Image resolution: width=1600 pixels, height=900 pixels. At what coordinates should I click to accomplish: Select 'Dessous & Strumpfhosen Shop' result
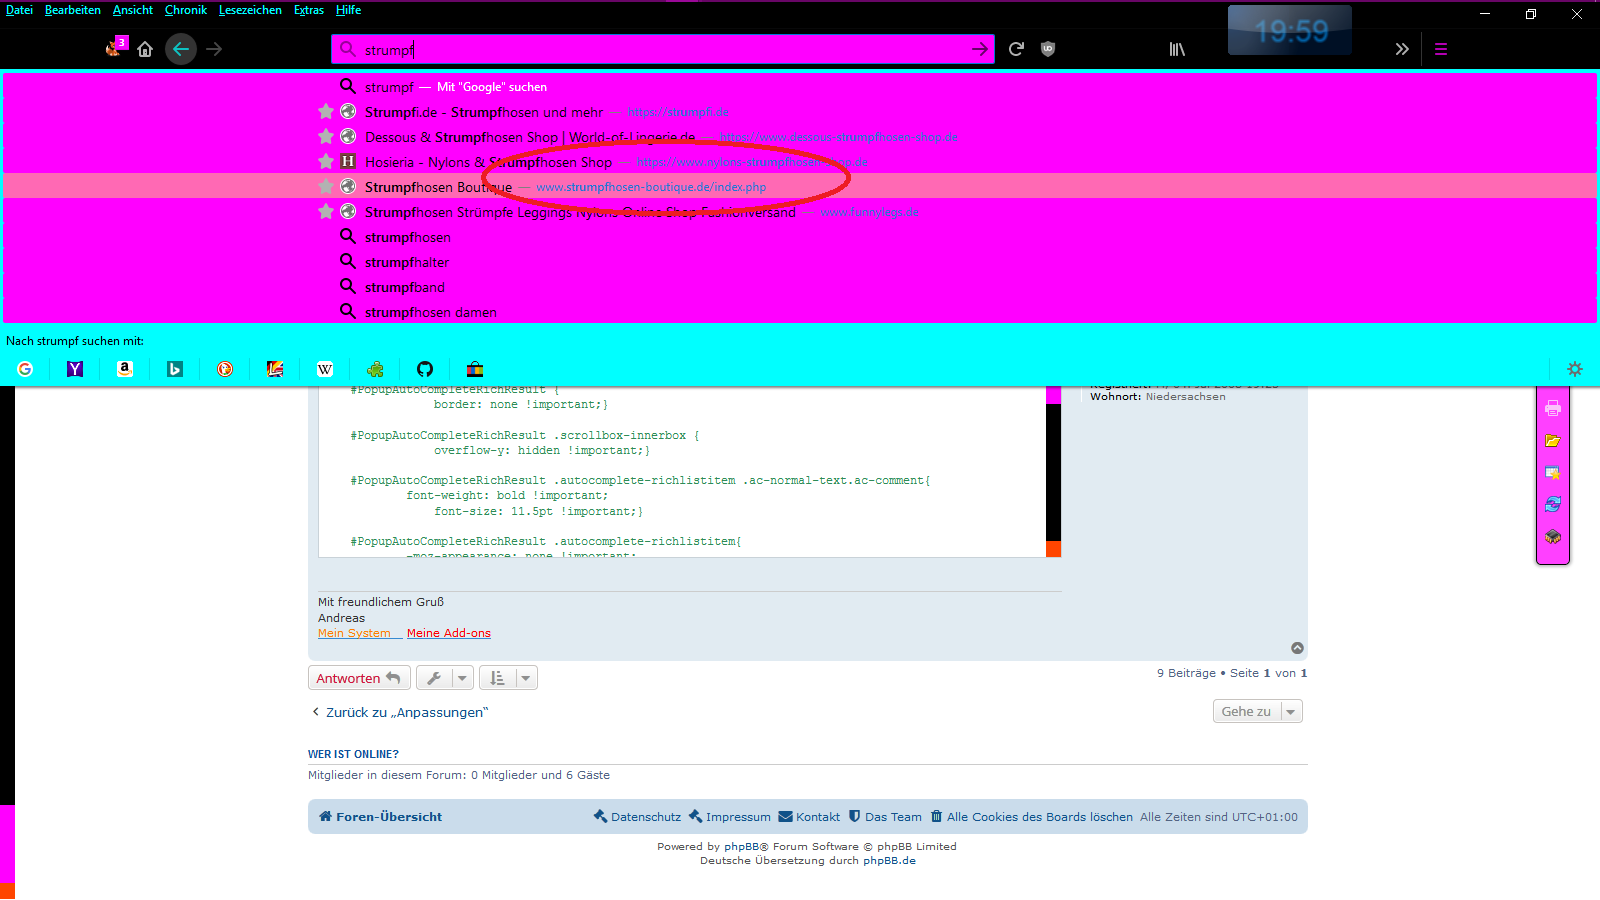click(800, 137)
